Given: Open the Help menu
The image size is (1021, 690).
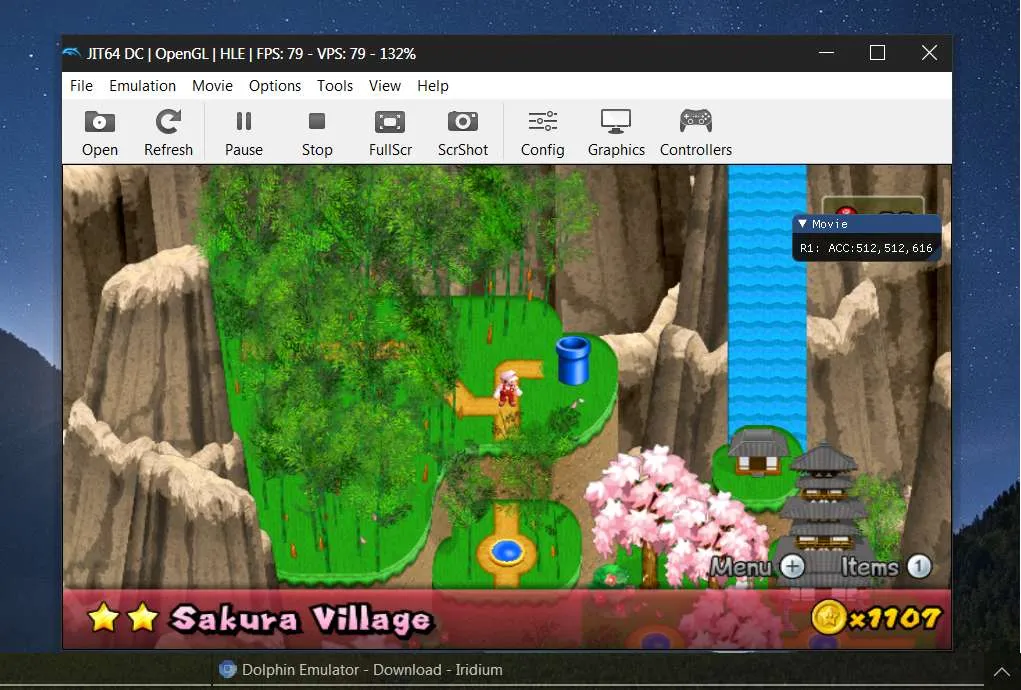Looking at the screenshot, I should [x=433, y=86].
